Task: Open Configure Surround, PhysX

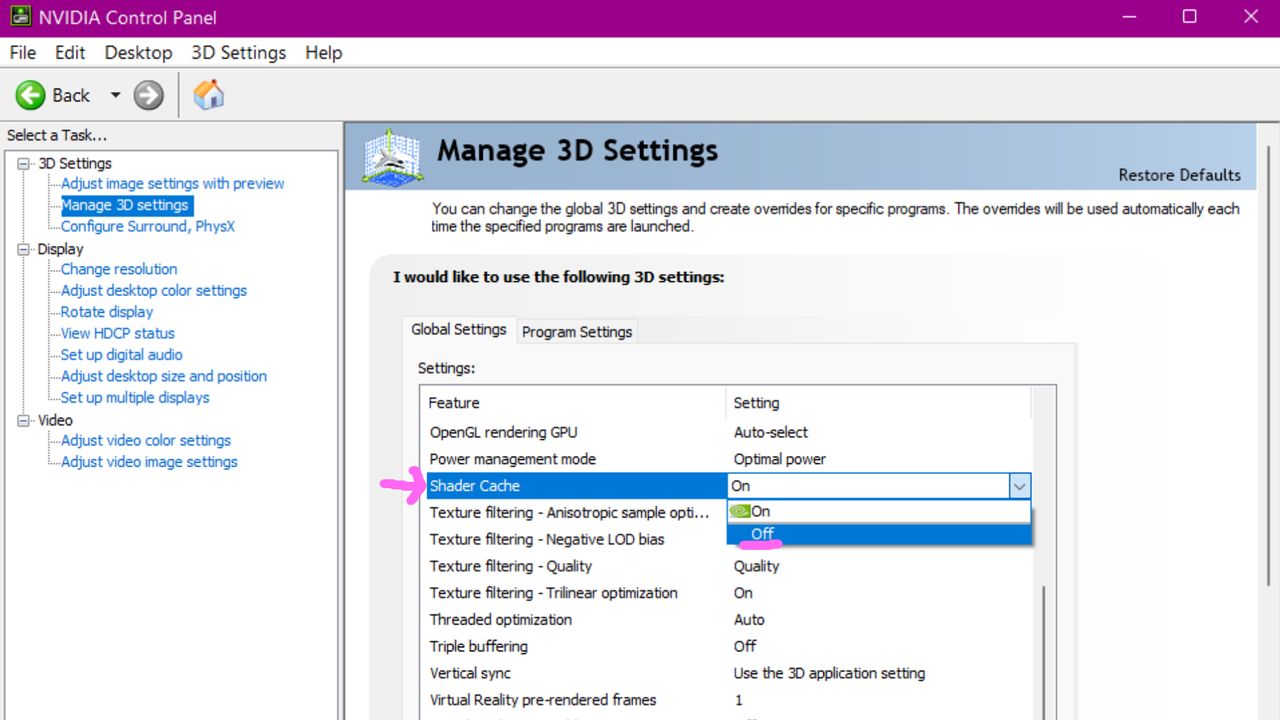Action: (x=148, y=226)
